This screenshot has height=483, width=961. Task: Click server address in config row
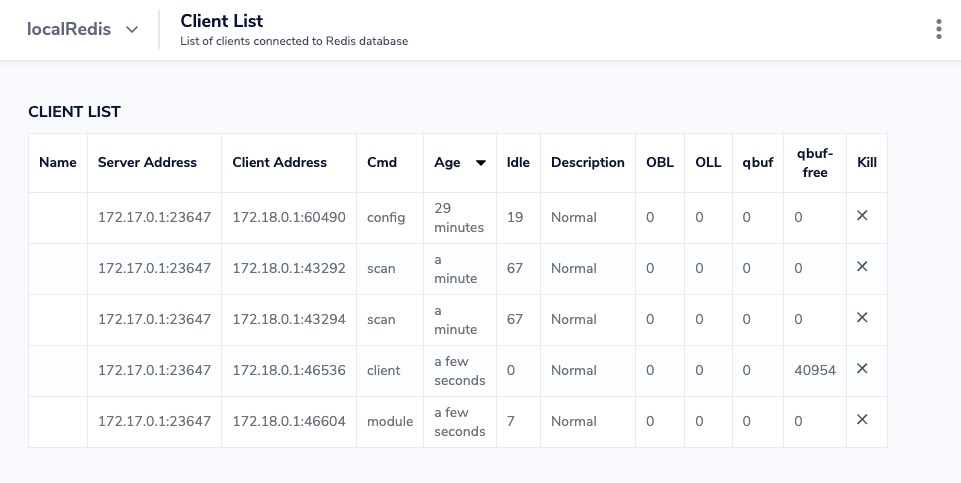154,217
